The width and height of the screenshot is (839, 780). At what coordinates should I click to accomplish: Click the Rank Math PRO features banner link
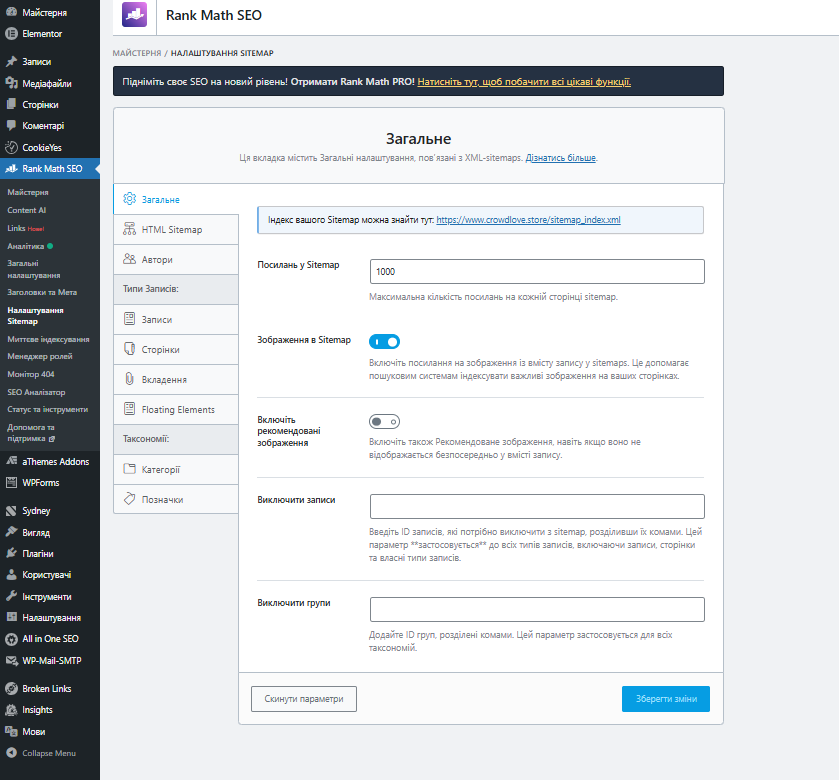coord(524,82)
